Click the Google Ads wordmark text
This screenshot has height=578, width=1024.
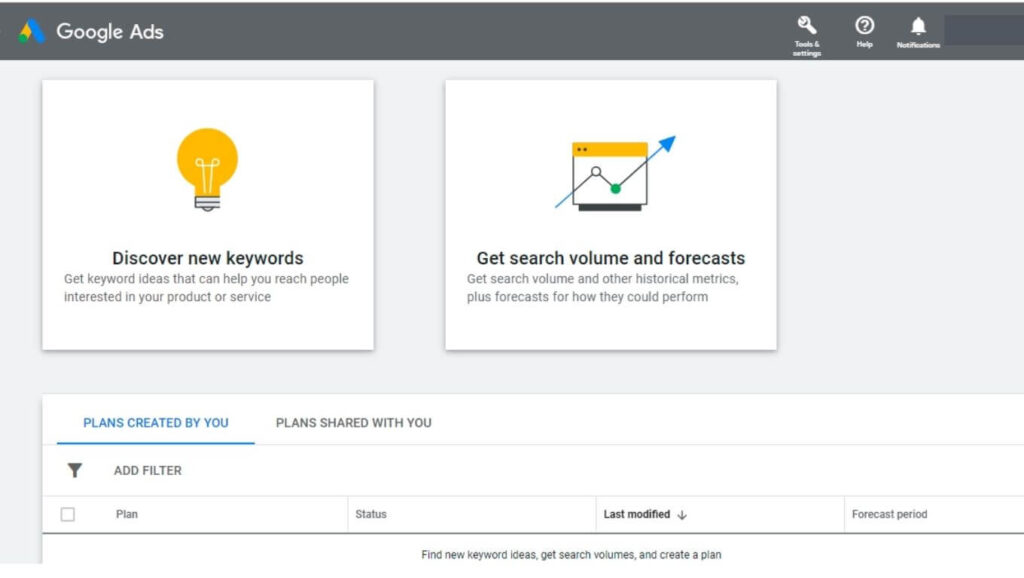pos(110,31)
